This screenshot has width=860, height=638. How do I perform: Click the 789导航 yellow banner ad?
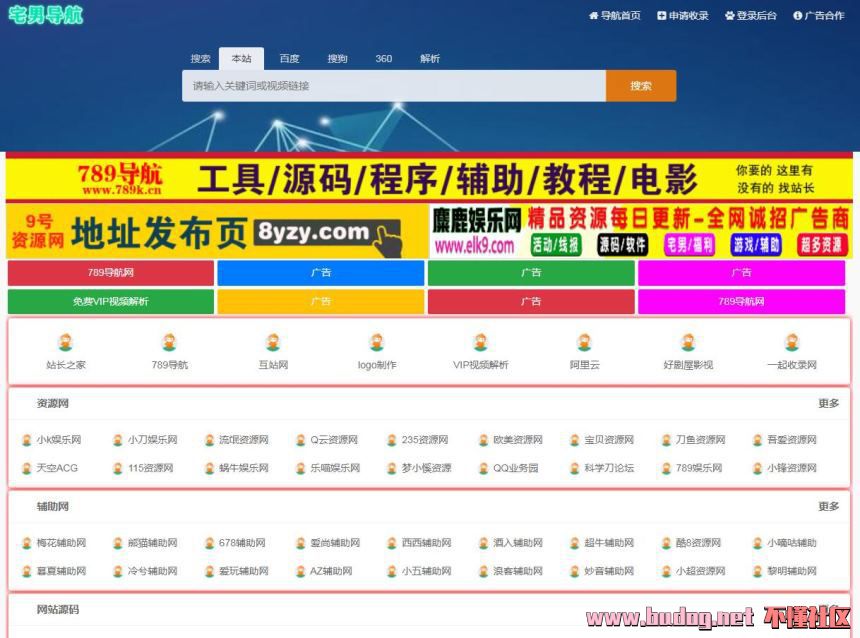428,179
